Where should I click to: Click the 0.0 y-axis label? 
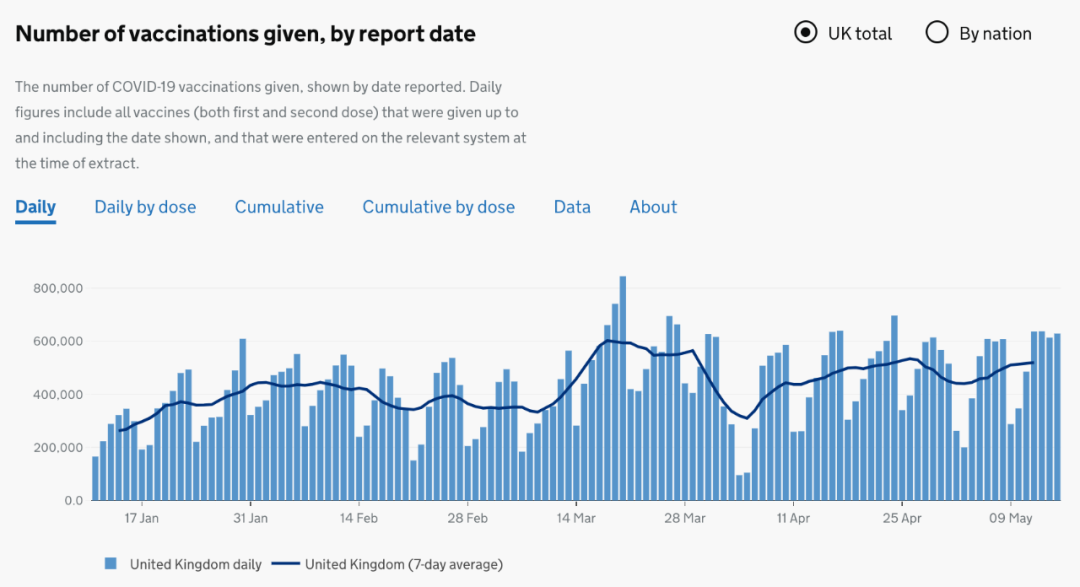click(74, 501)
